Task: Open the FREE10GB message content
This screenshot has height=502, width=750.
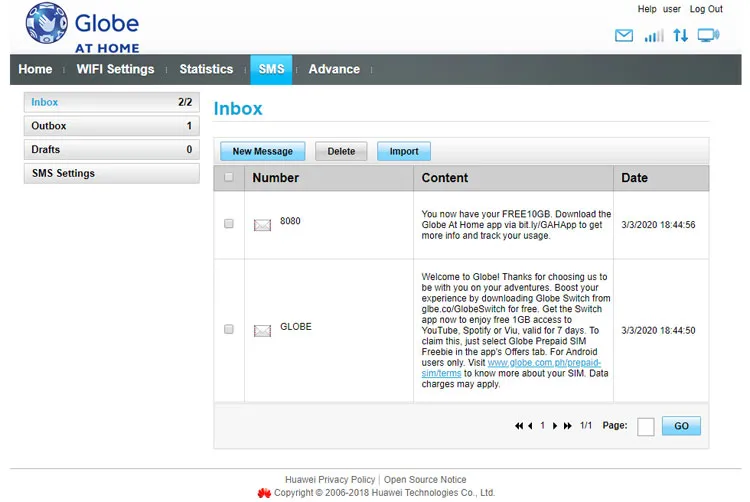Action: [x=516, y=225]
